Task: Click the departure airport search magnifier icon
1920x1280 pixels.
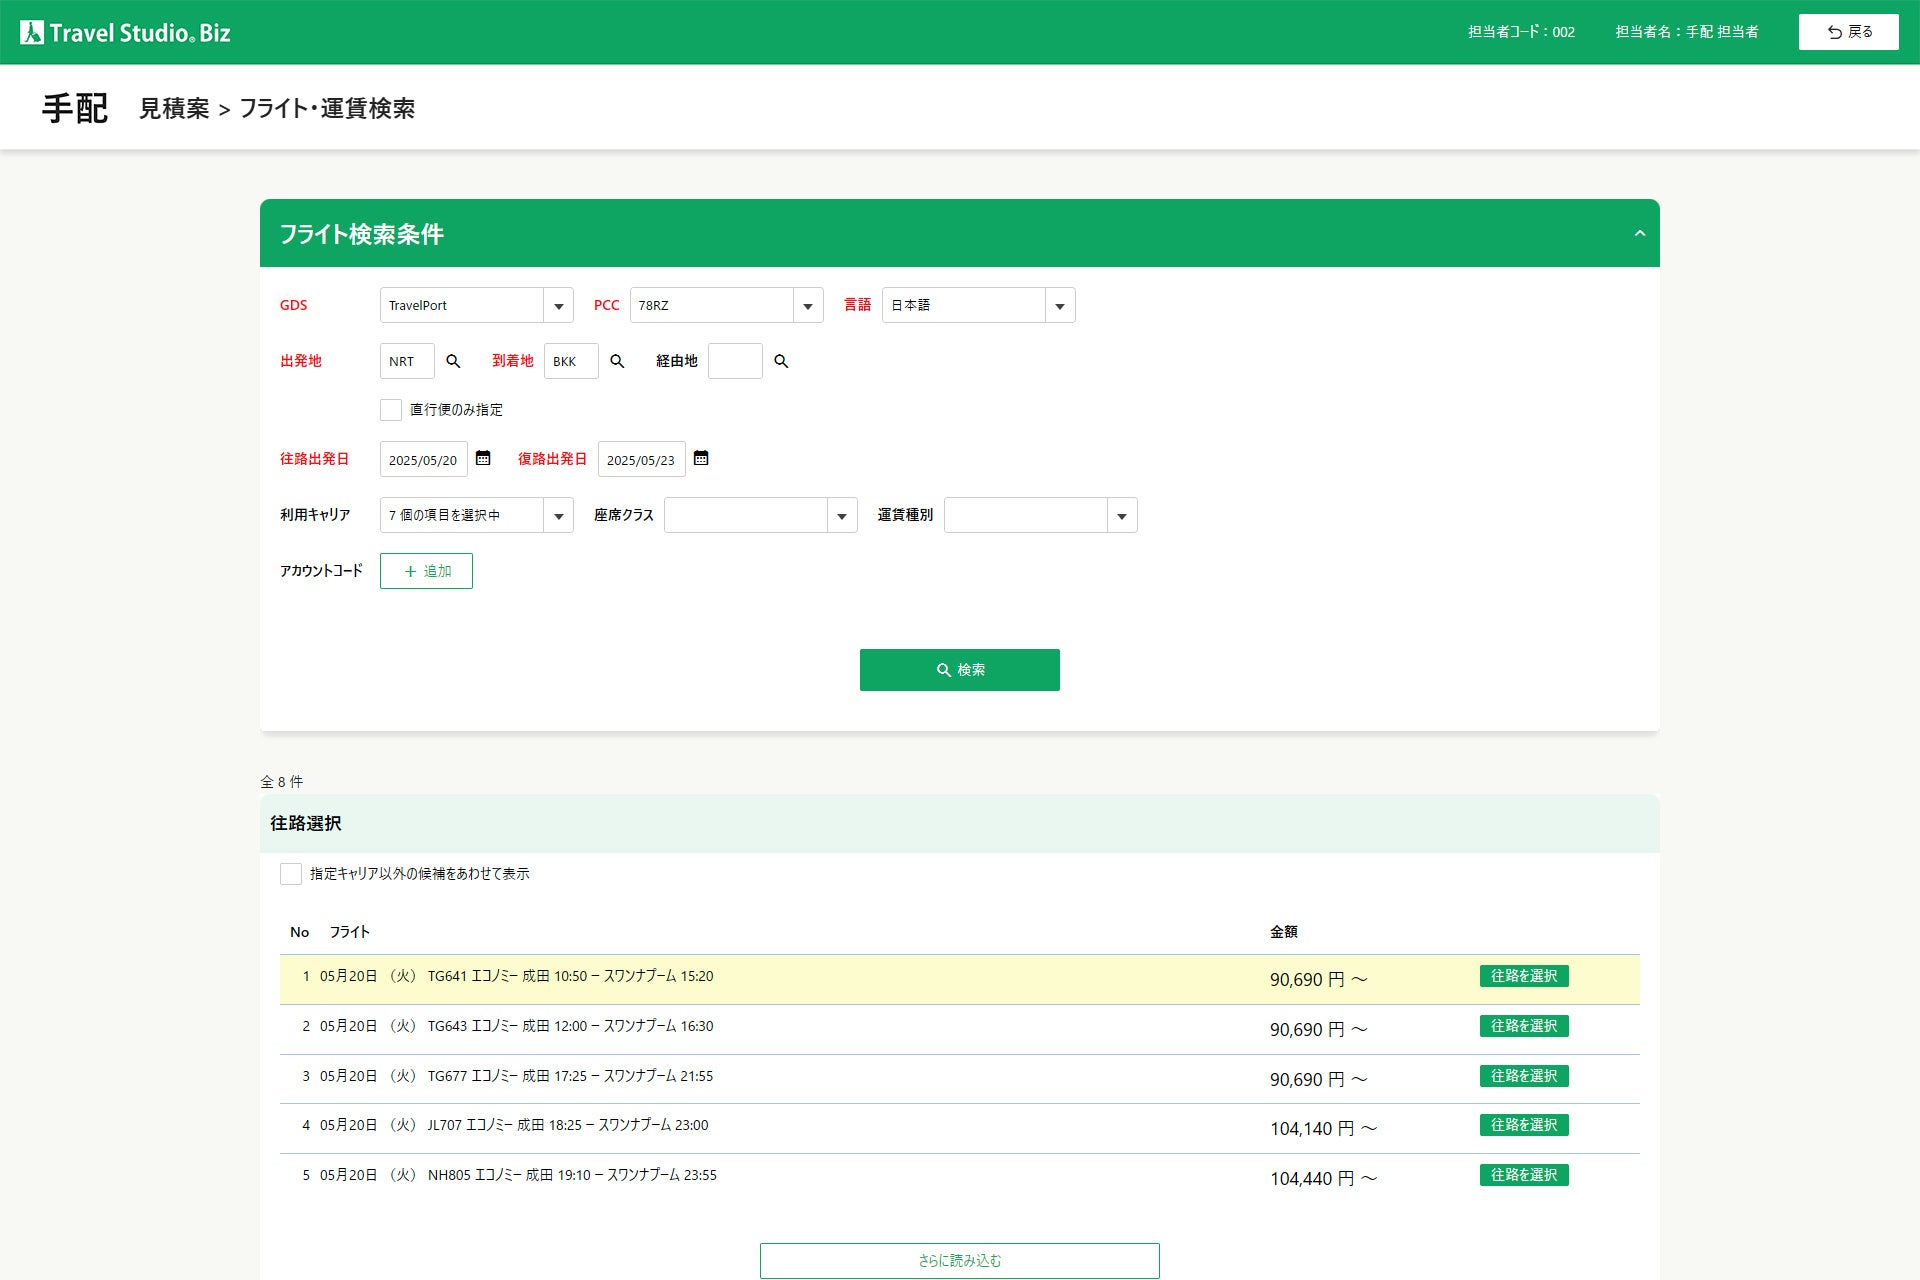Action: click(x=453, y=361)
